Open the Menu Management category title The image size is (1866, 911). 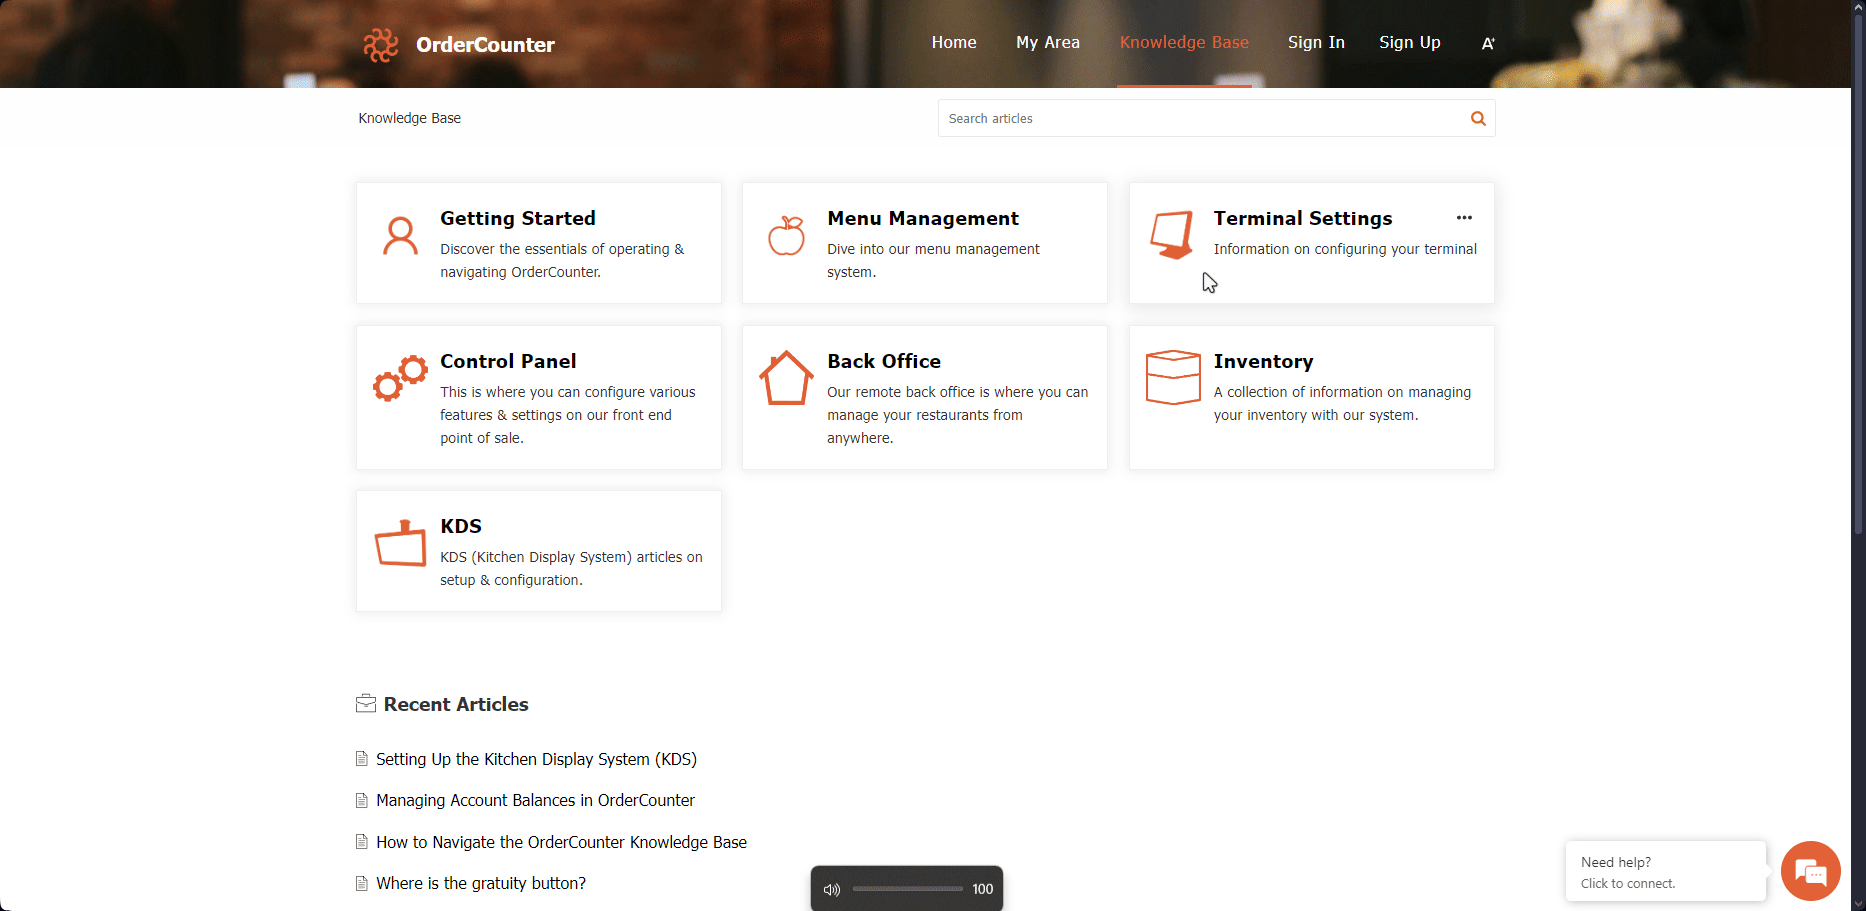pos(923,218)
